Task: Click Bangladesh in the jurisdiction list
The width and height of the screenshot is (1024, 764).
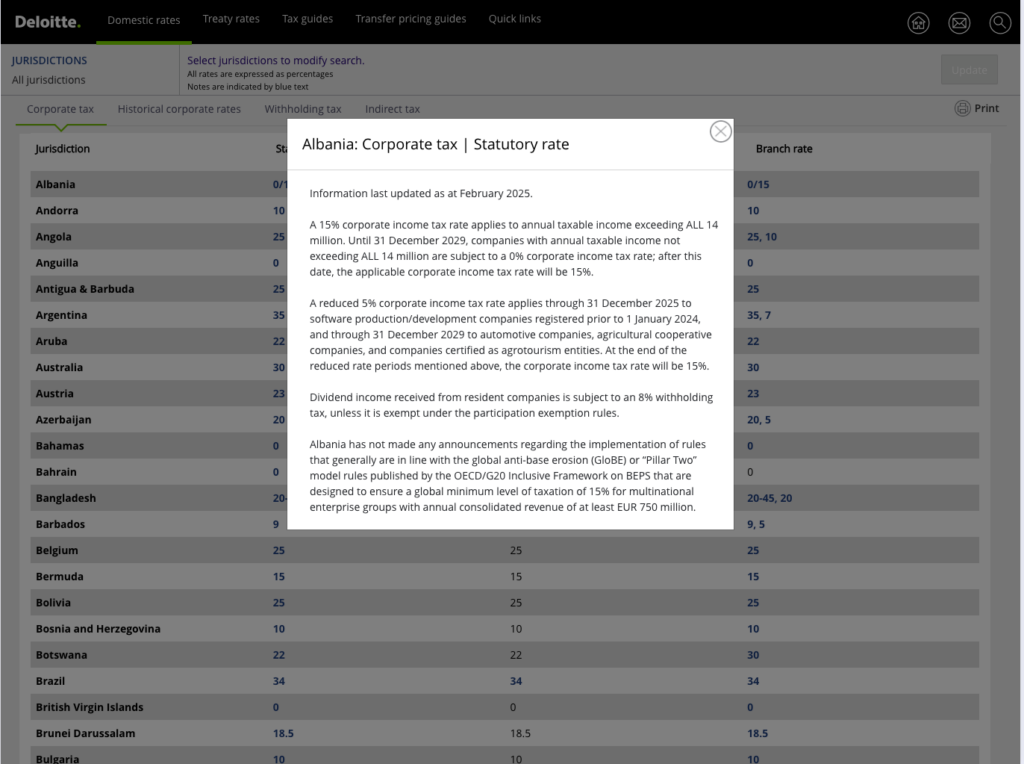Action: click(x=66, y=498)
